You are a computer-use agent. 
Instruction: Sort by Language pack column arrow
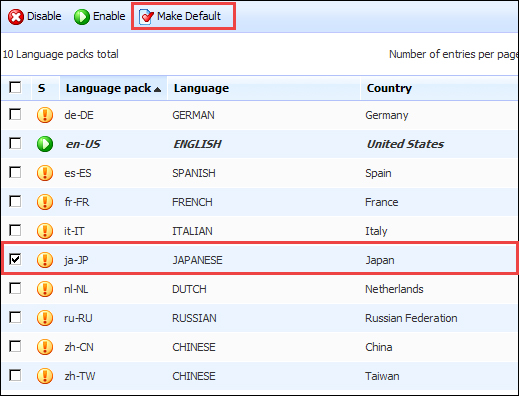point(158,89)
